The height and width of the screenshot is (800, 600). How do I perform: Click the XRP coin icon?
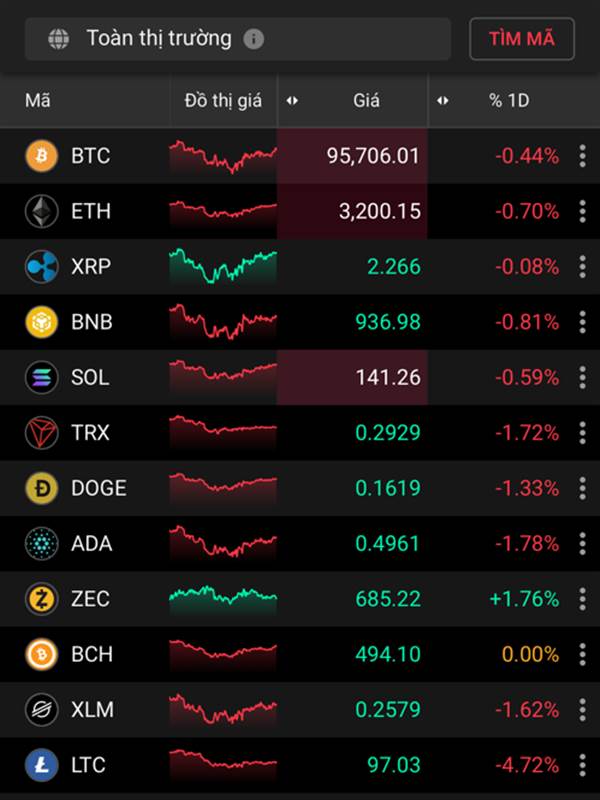(42, 267)
